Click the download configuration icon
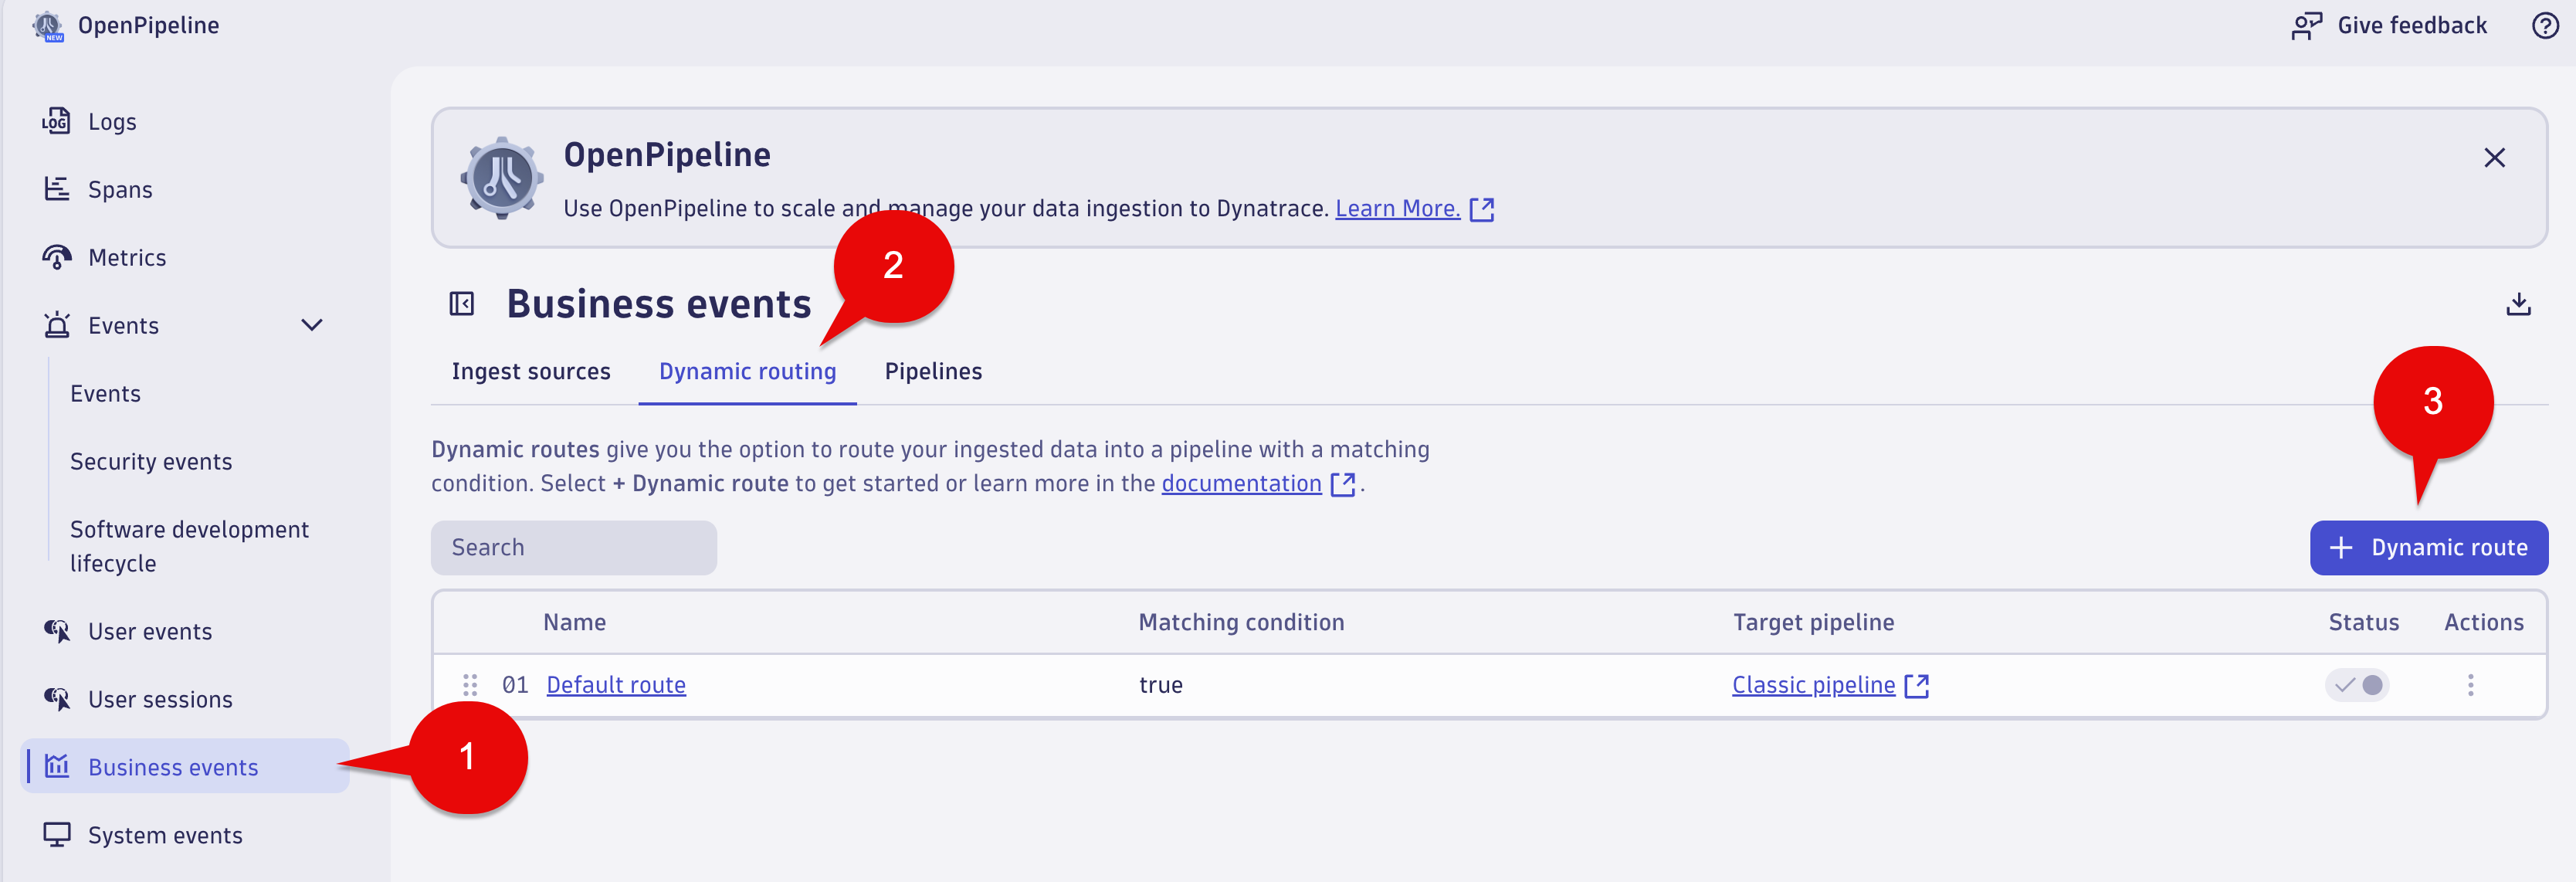The height and width of the screenshot is (882, 2576). 2518,304
